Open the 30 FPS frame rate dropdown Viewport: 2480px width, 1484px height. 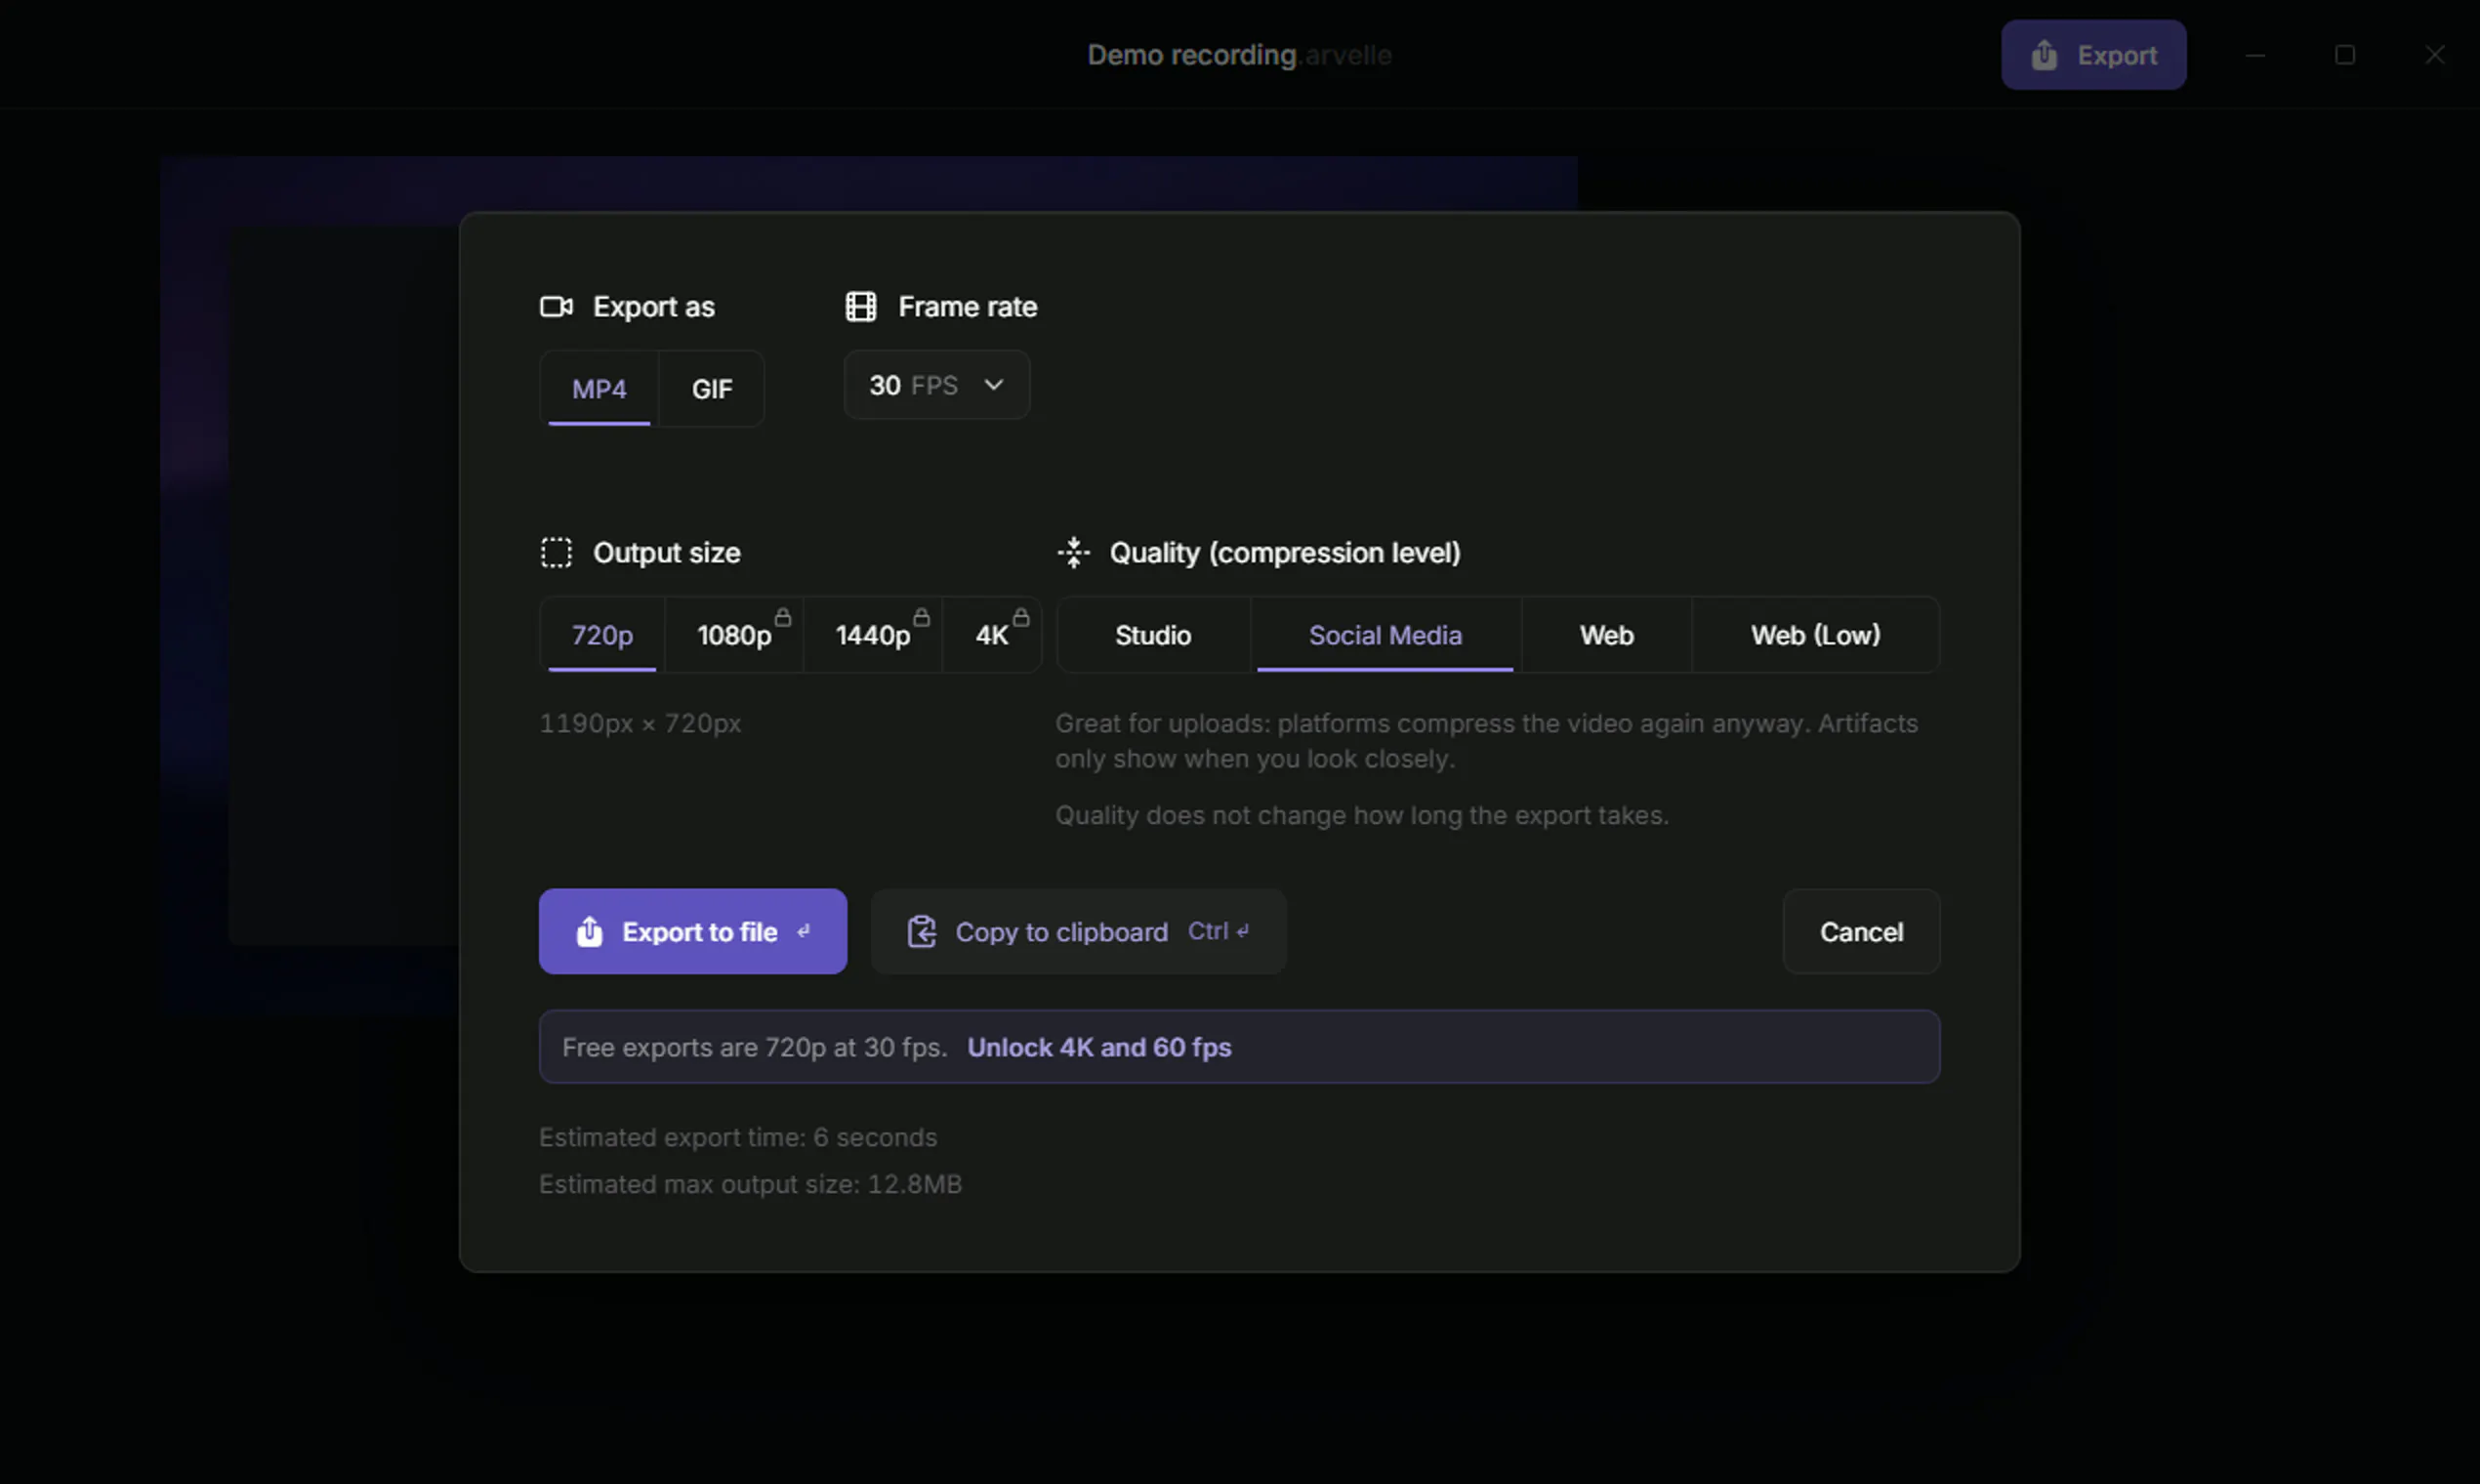click(936, 385)
